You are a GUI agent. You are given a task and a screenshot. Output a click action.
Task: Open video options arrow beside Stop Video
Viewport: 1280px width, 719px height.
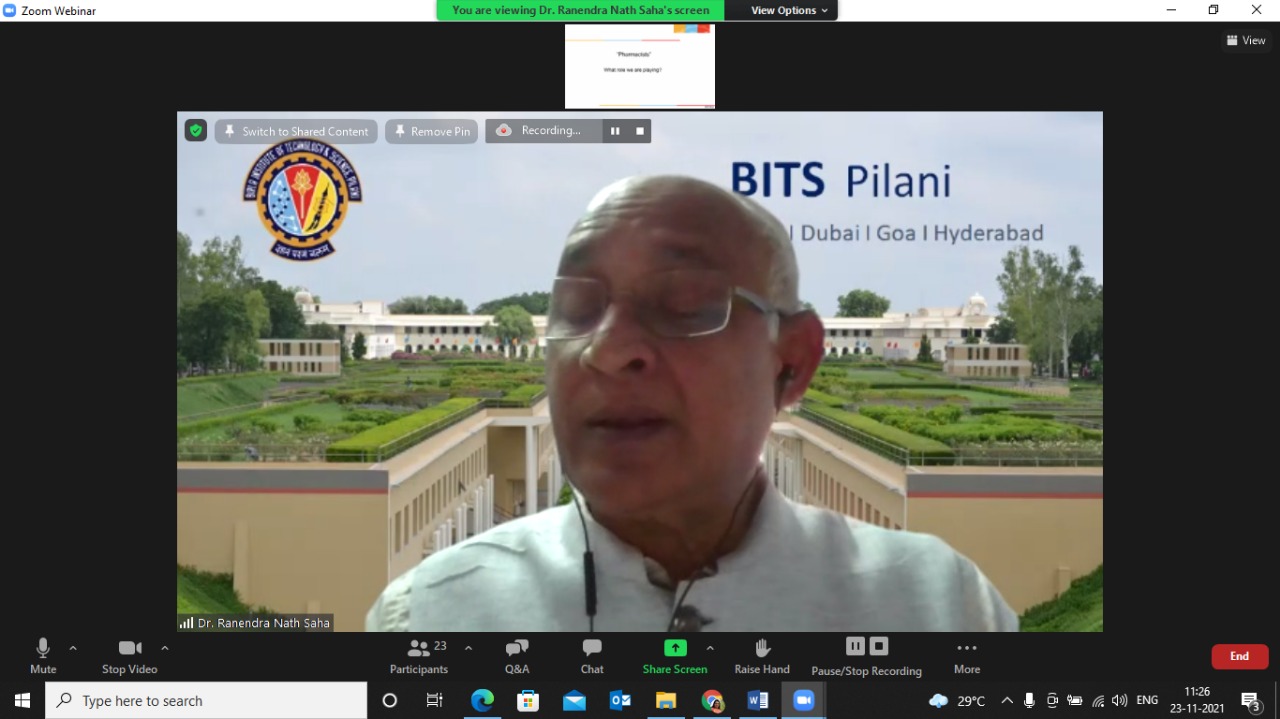coord(165,648)
